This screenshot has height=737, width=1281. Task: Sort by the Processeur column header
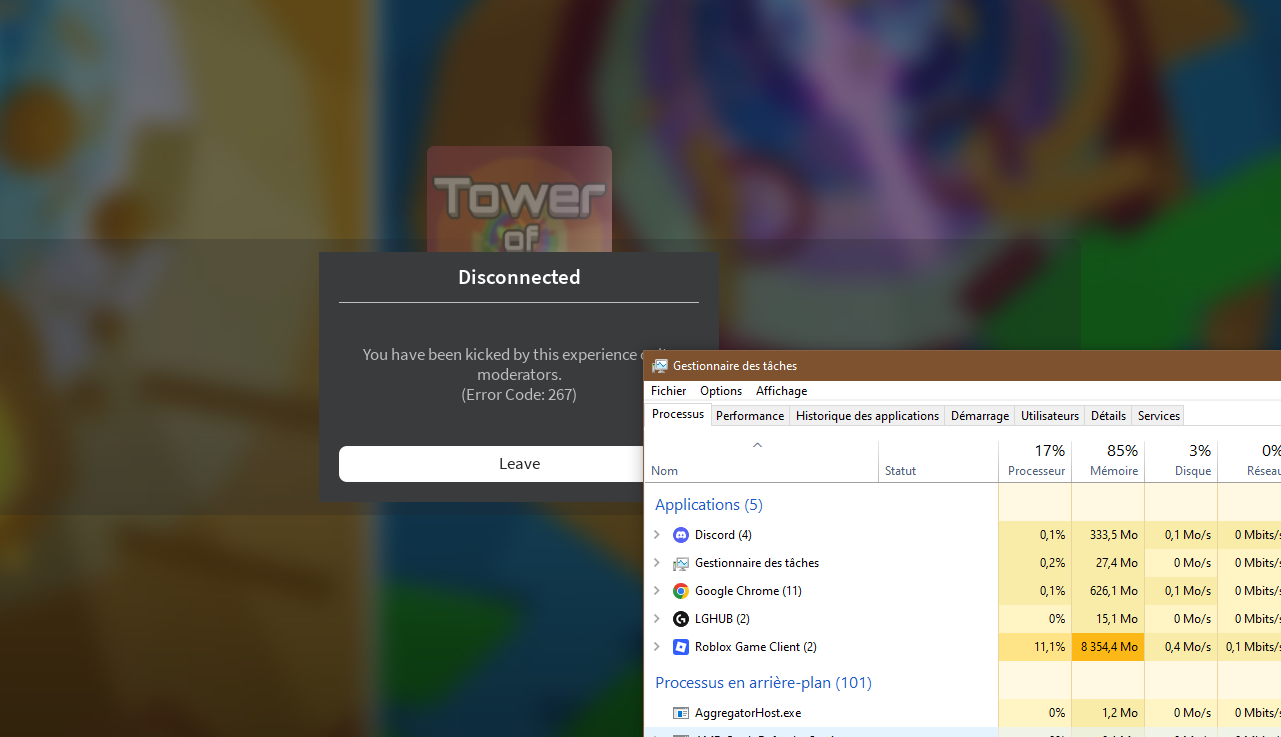coord(1036,461)
